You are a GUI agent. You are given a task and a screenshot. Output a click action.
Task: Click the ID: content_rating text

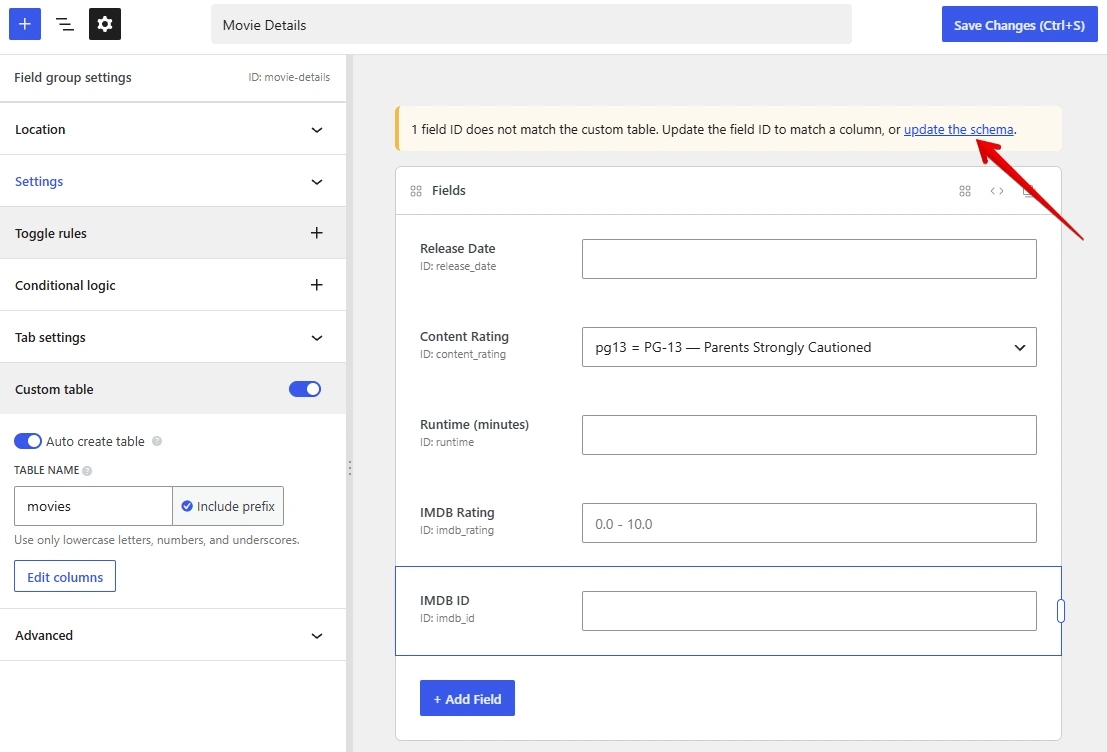point(463,354)
